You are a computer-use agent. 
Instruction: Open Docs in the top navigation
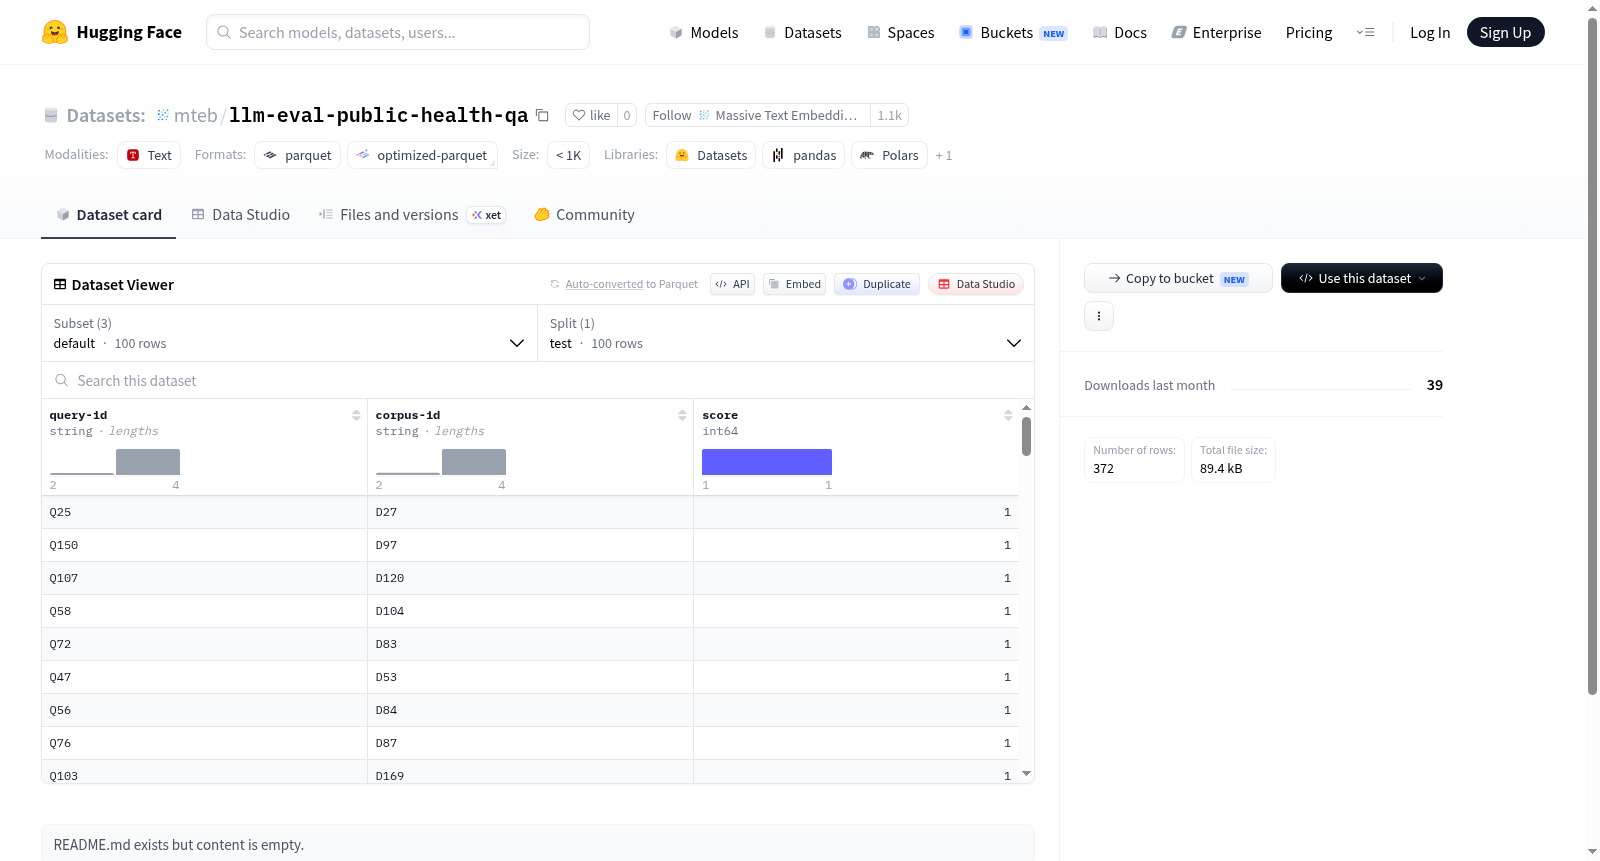[1120, 32]
